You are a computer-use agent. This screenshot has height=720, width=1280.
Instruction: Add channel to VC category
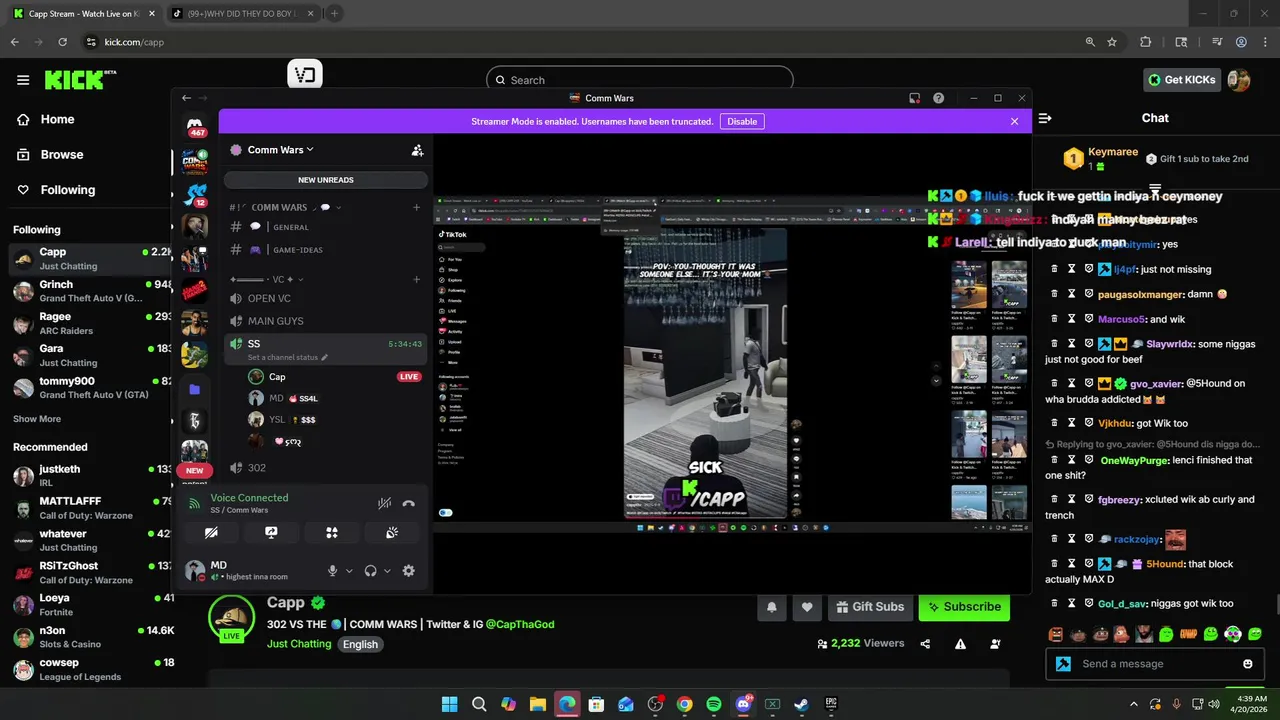pyautogui.click(x=417, y=279)
